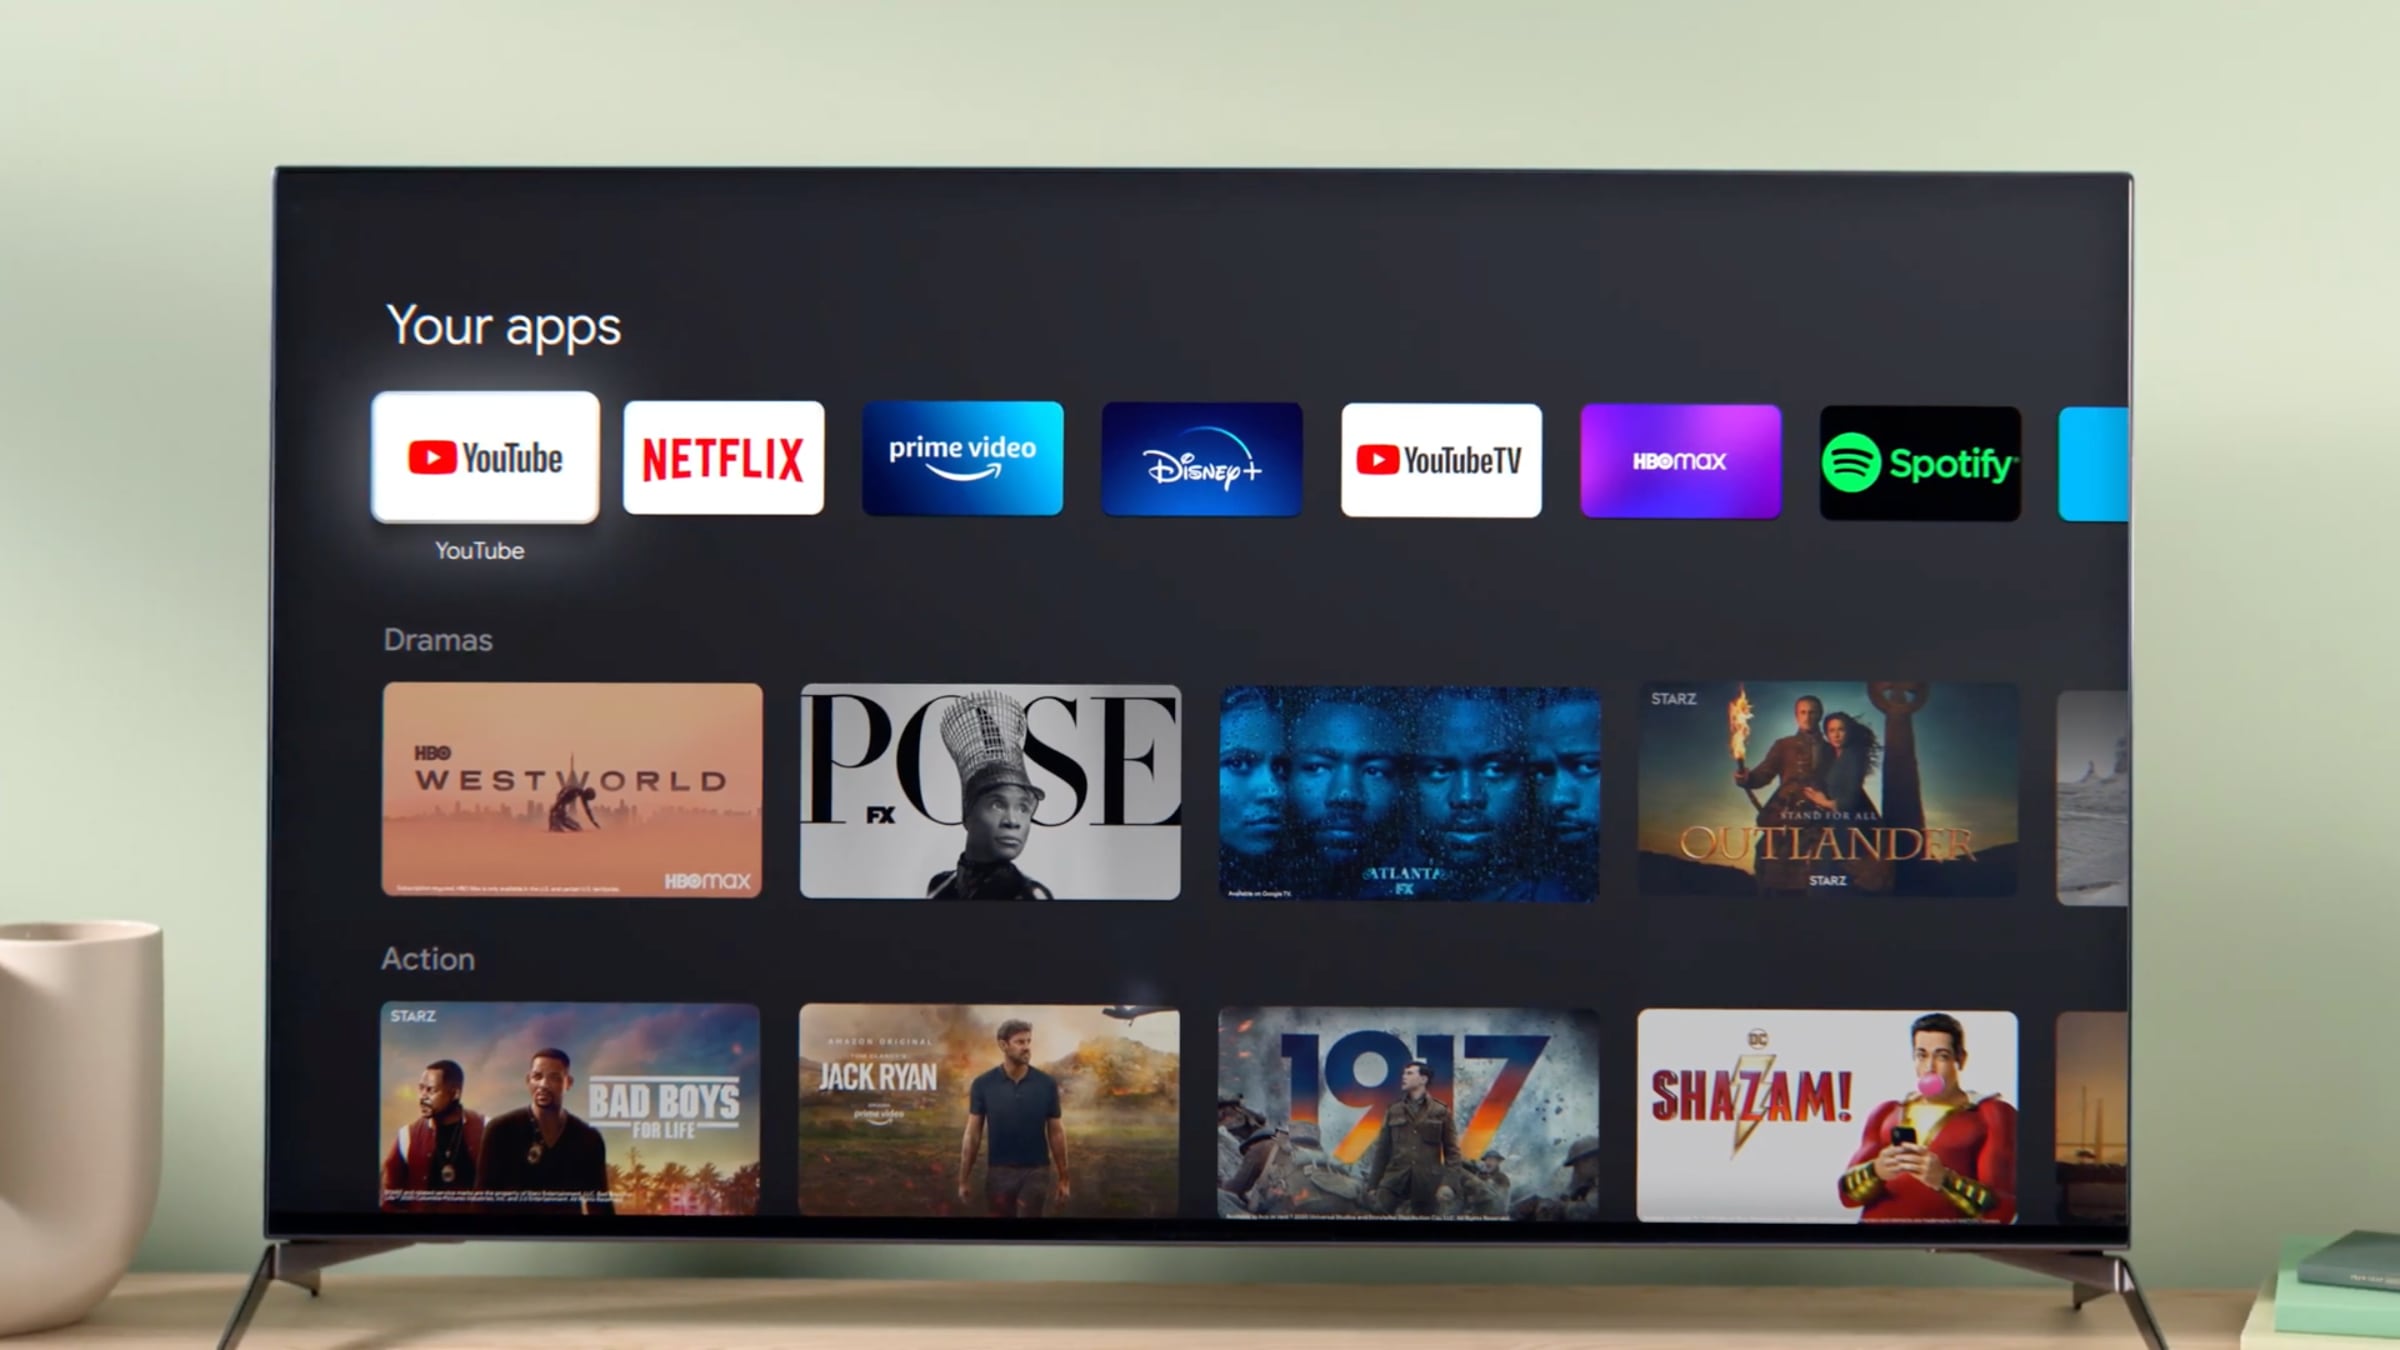Select Jack Ryan Prime Video show
This screenshot has width=2400, height=1350.
[x=989, y=1108]
